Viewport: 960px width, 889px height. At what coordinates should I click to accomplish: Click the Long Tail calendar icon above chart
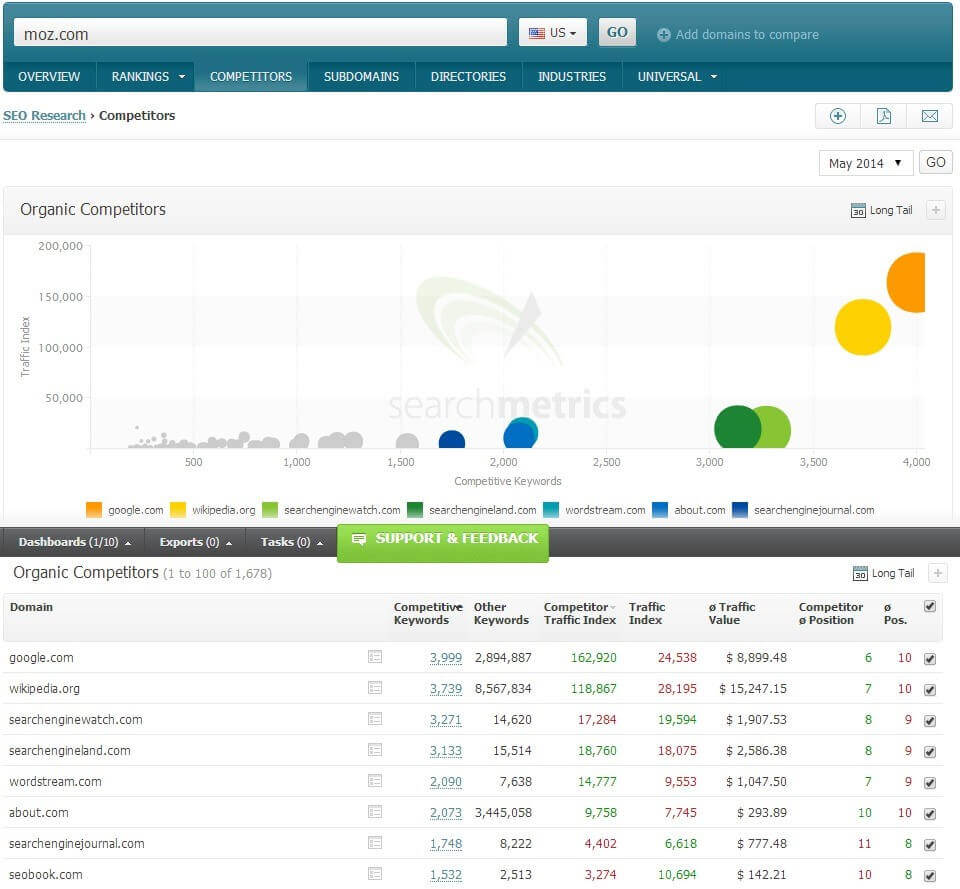coord(857,211)
